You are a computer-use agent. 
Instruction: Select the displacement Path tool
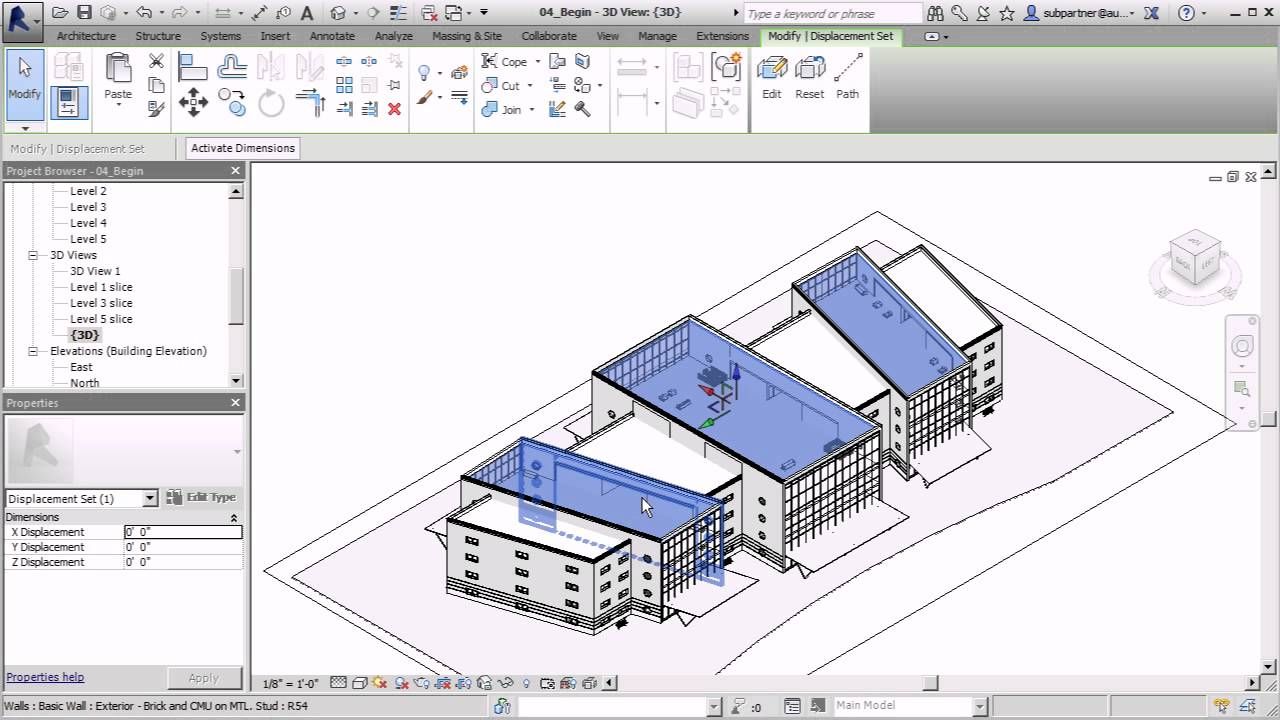click(x=847, y=76)
